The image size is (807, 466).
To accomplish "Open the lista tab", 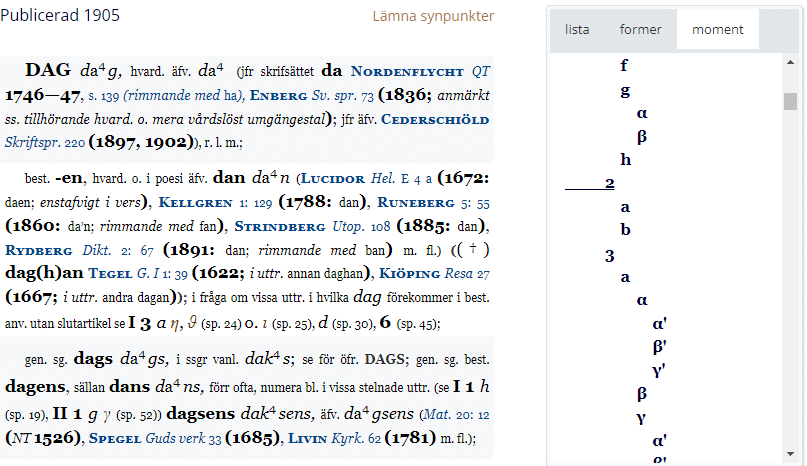I will click(x=577, y=30).
